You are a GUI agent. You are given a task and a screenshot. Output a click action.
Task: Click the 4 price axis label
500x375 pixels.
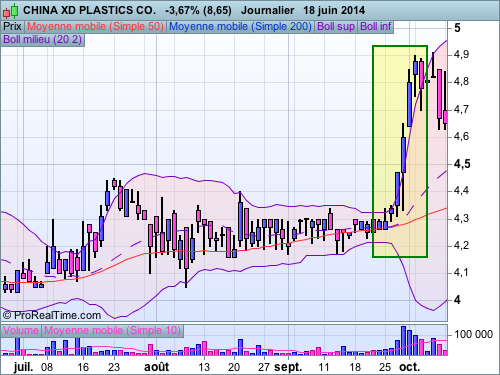pos(458,300)
